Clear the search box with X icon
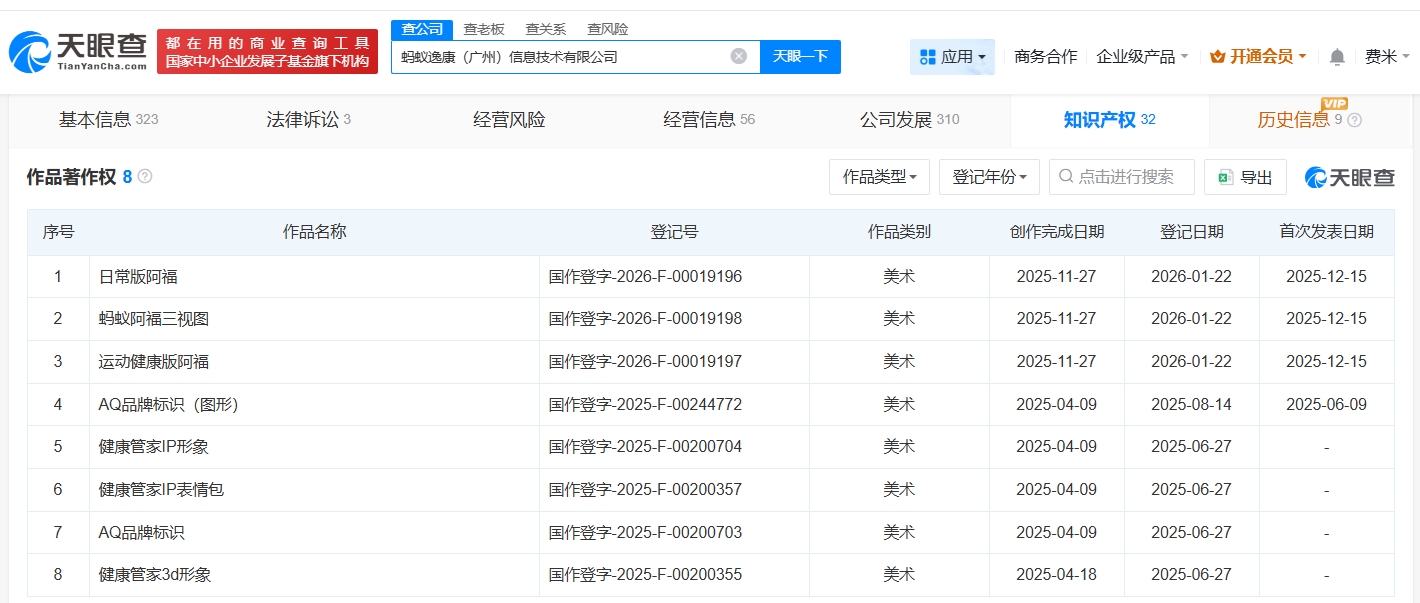Image resolution: width=1420 pixels, height=603 pixels. (x=739, y=56)
